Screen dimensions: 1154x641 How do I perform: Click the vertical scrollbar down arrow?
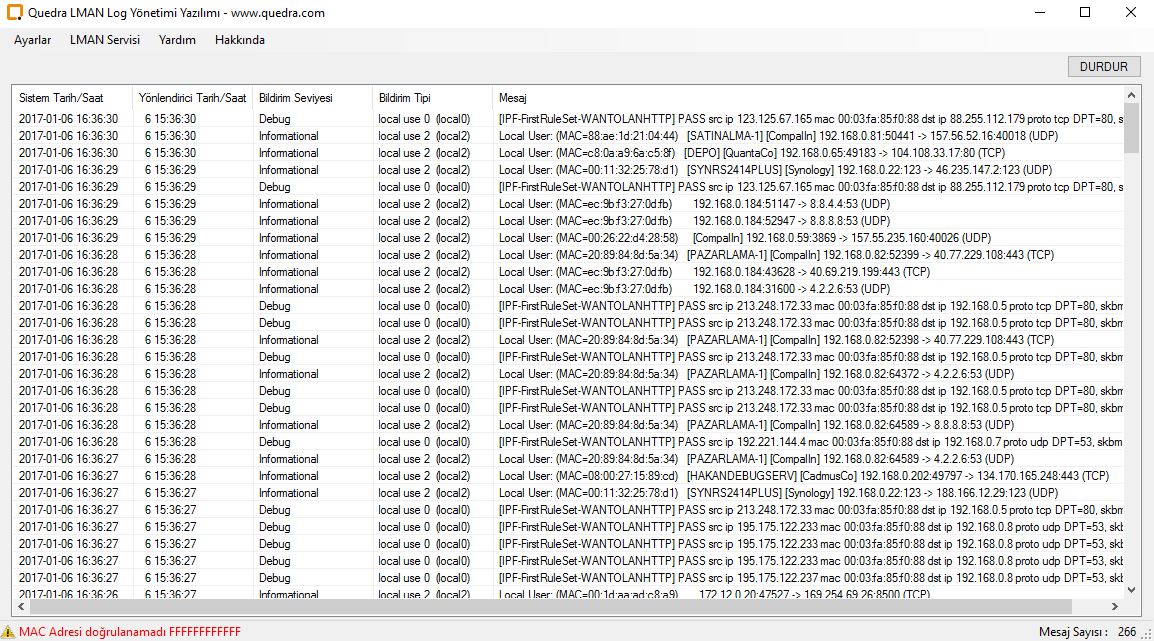coord(1131,590)
